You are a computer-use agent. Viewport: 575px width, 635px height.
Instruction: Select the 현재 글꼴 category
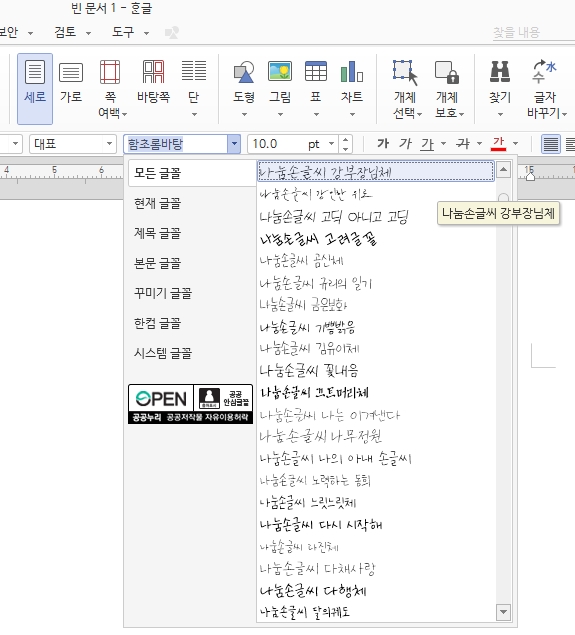click(x=192, y=203)
